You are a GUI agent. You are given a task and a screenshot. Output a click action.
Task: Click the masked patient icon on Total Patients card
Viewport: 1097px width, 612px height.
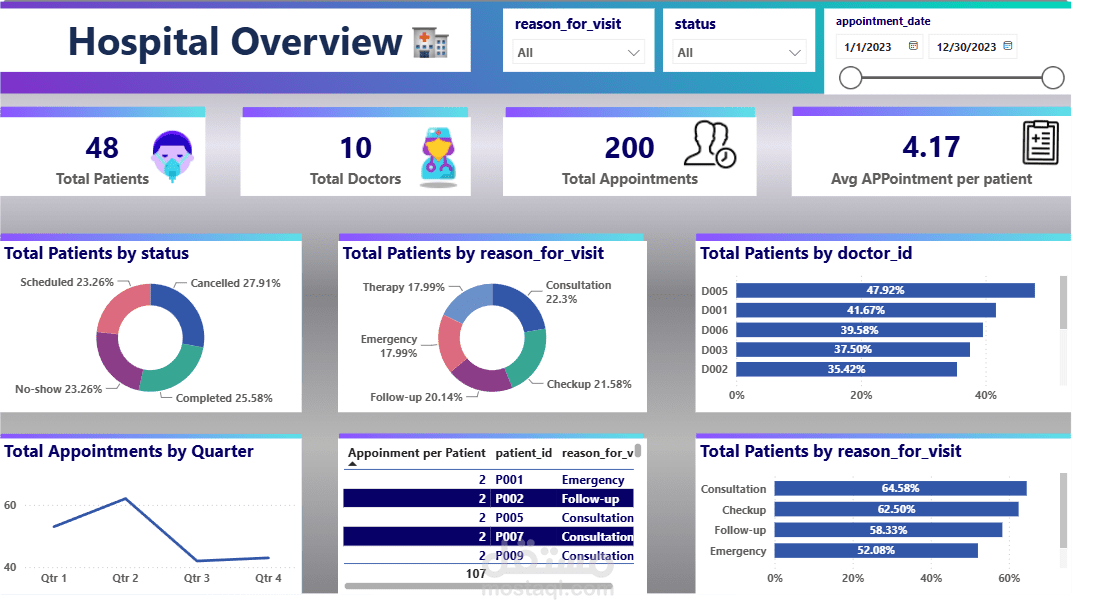pos(172,156)
